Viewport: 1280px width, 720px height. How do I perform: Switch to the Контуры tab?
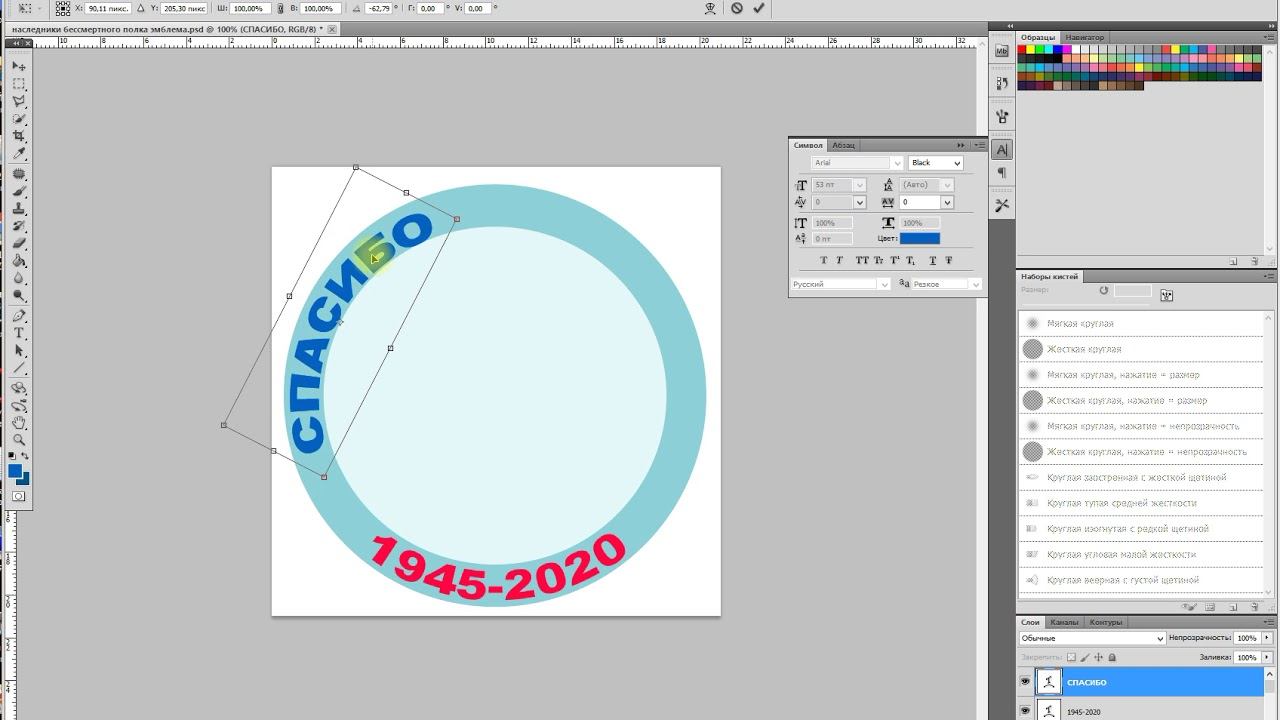point(1106,622)
